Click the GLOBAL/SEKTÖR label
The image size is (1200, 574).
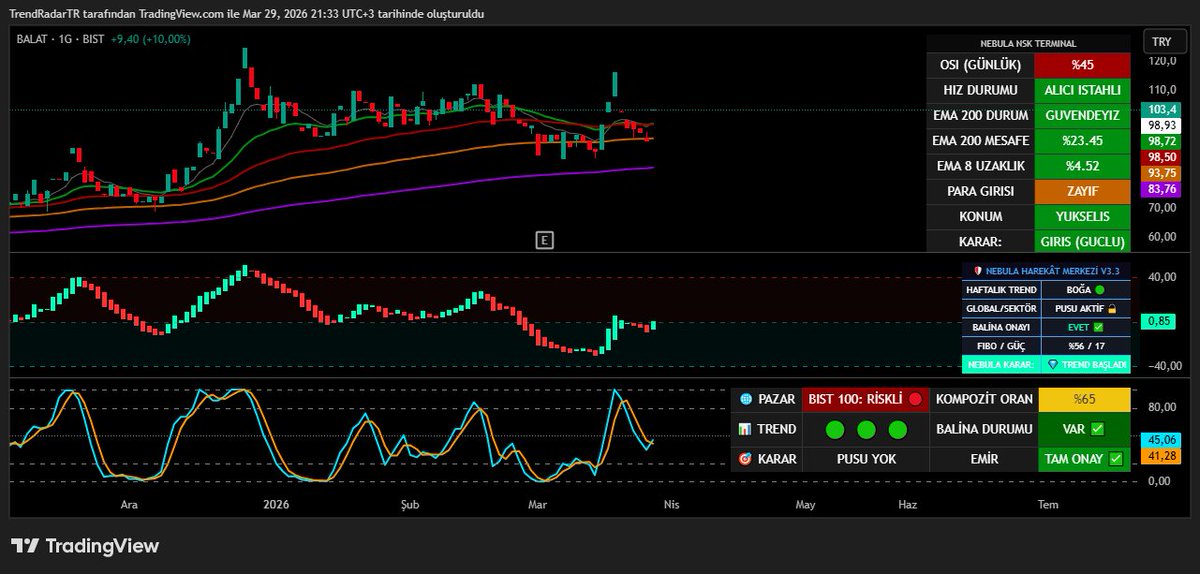1000,308
